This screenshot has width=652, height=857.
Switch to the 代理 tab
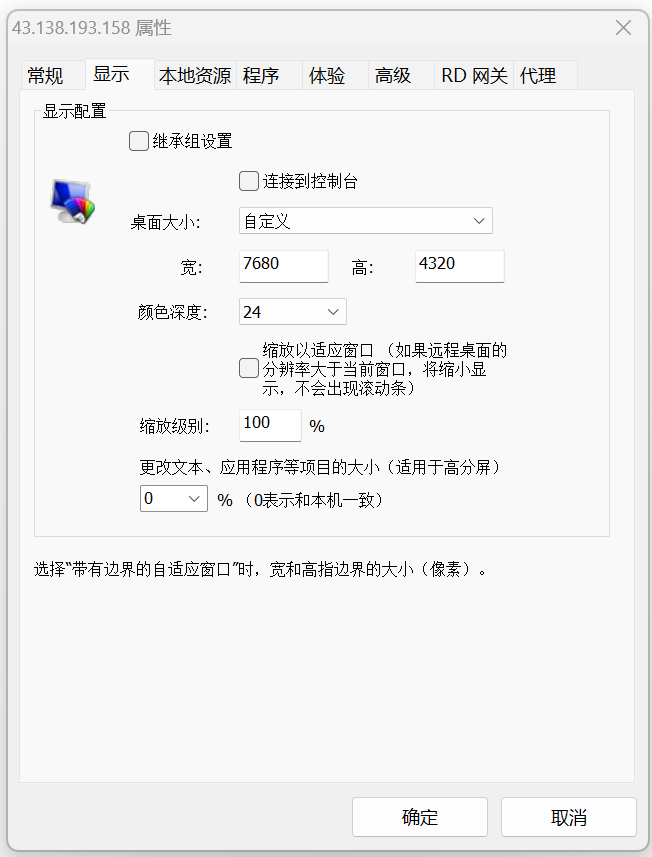pos(538,75)
